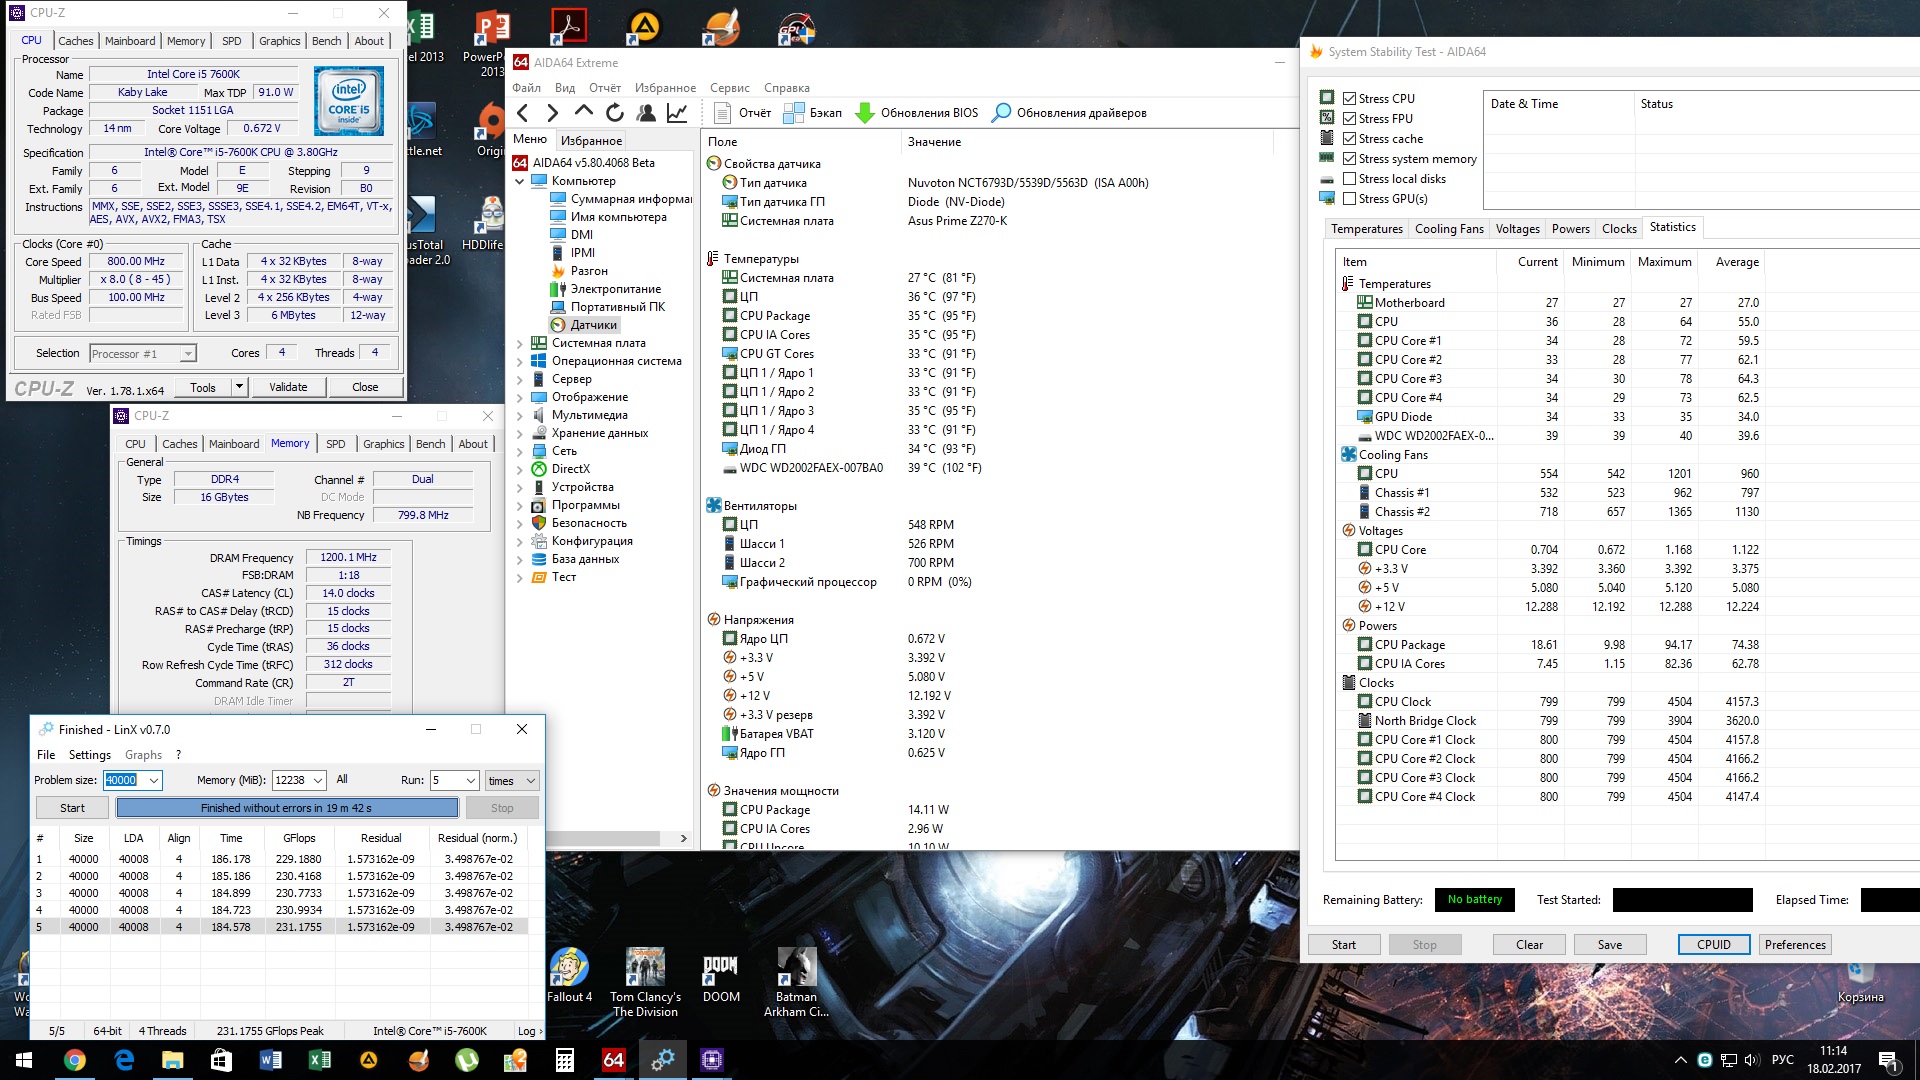Image resolution: width=1920 pixels, height=1080 pixels.
Task: Enable Stress local disks checkbox
Action: point(1349,178)
